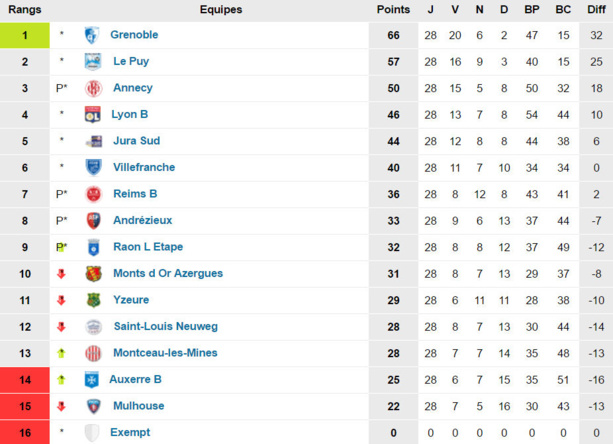Screen dimensions: 613x444
Task: Click the red rank 14 cell
Action: (25, 380)
